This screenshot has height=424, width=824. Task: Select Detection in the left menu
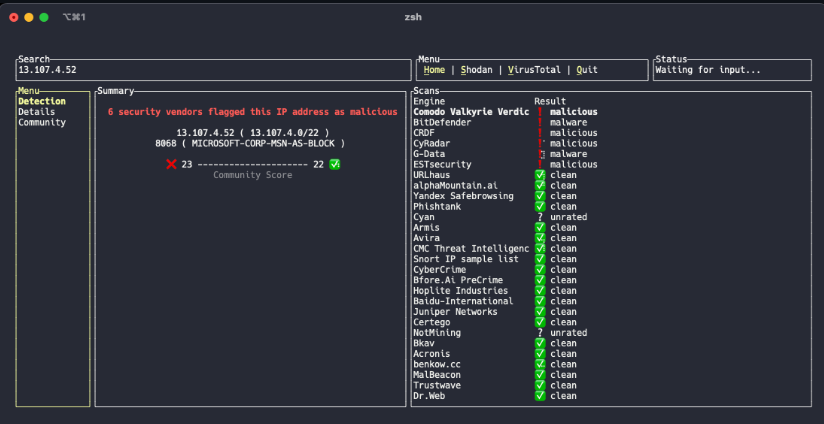pos(42,101)
